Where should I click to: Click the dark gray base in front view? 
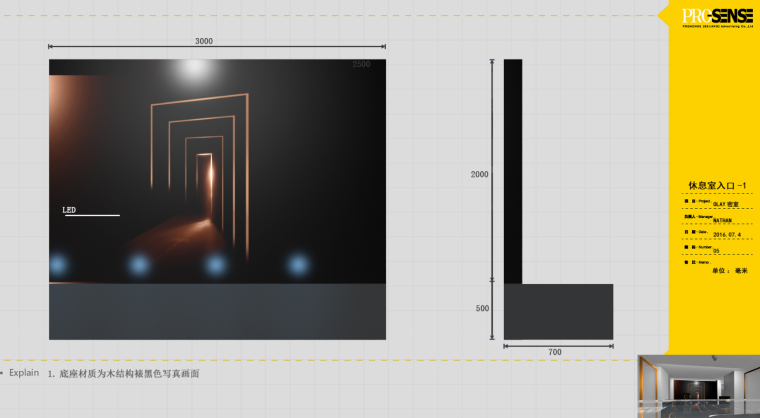pyautogui.click(x=217, y=311)
